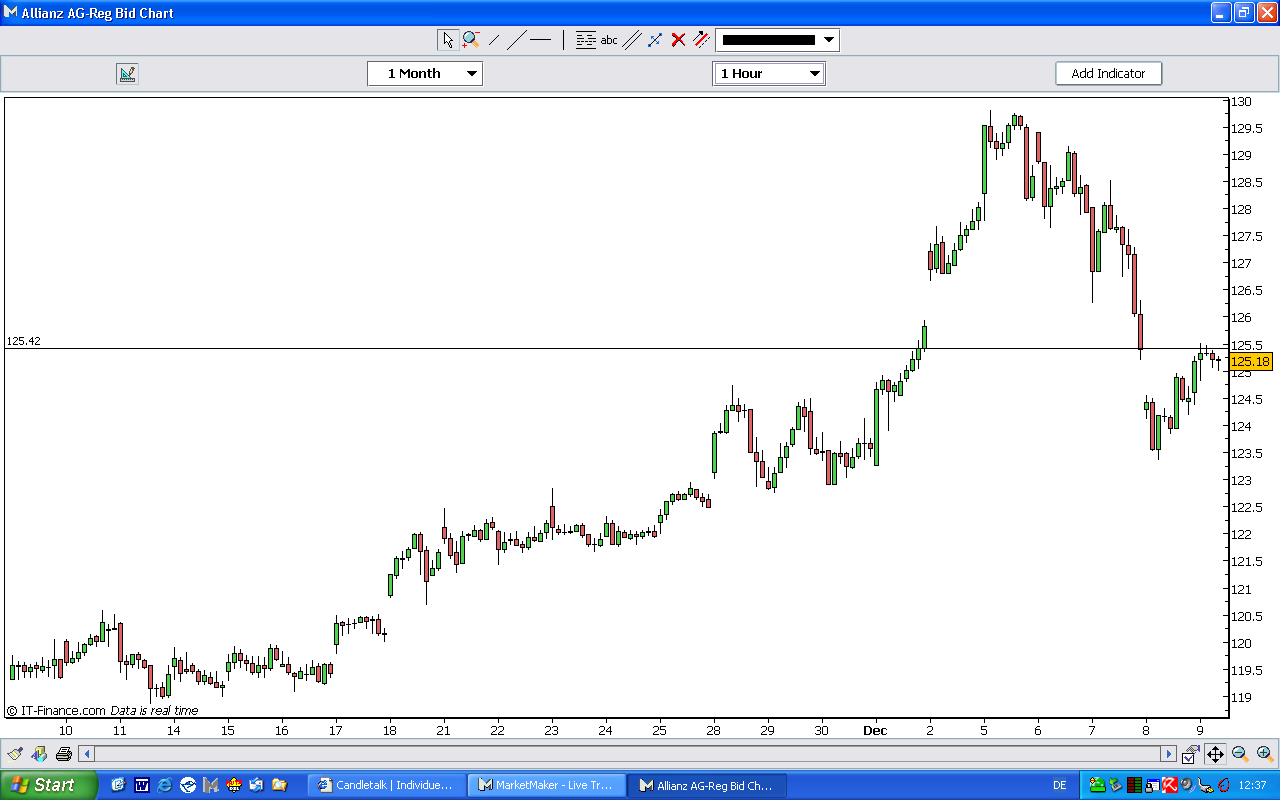Zoom in using the plus magnifier
The image size is (1280, 800).
[1265, 754]
